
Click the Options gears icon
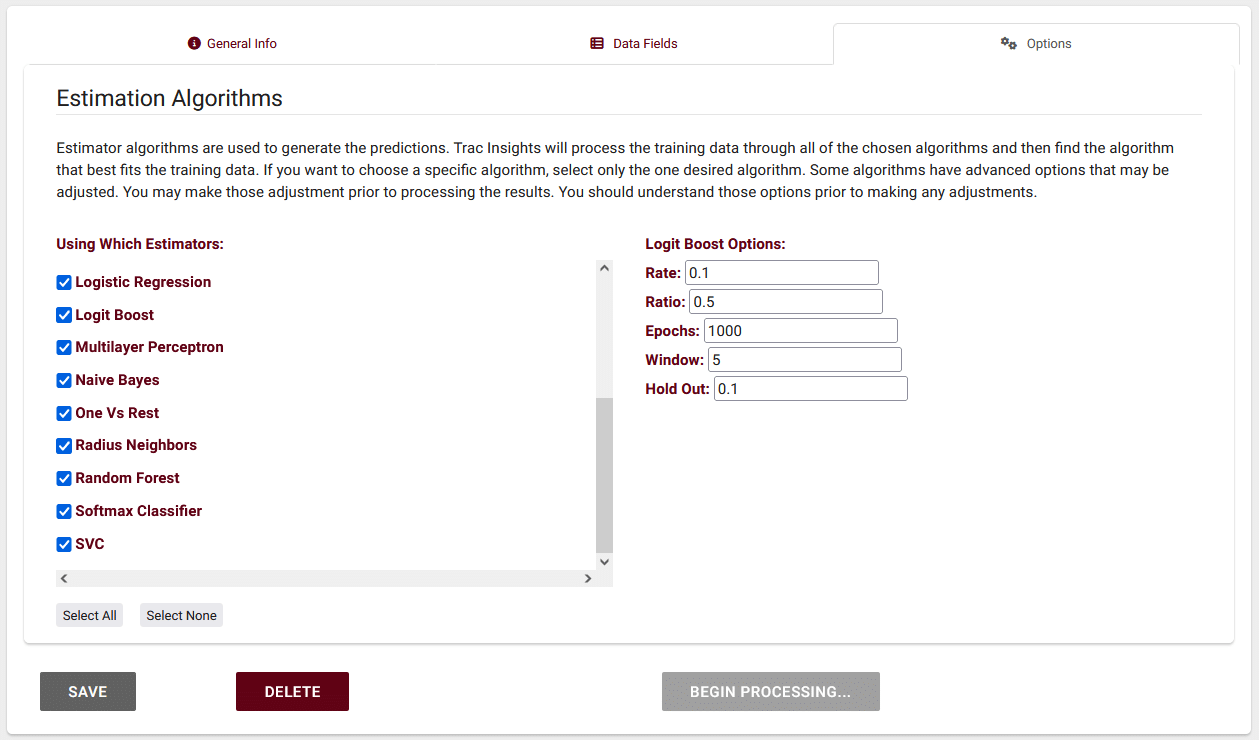tap(1009, 44)
